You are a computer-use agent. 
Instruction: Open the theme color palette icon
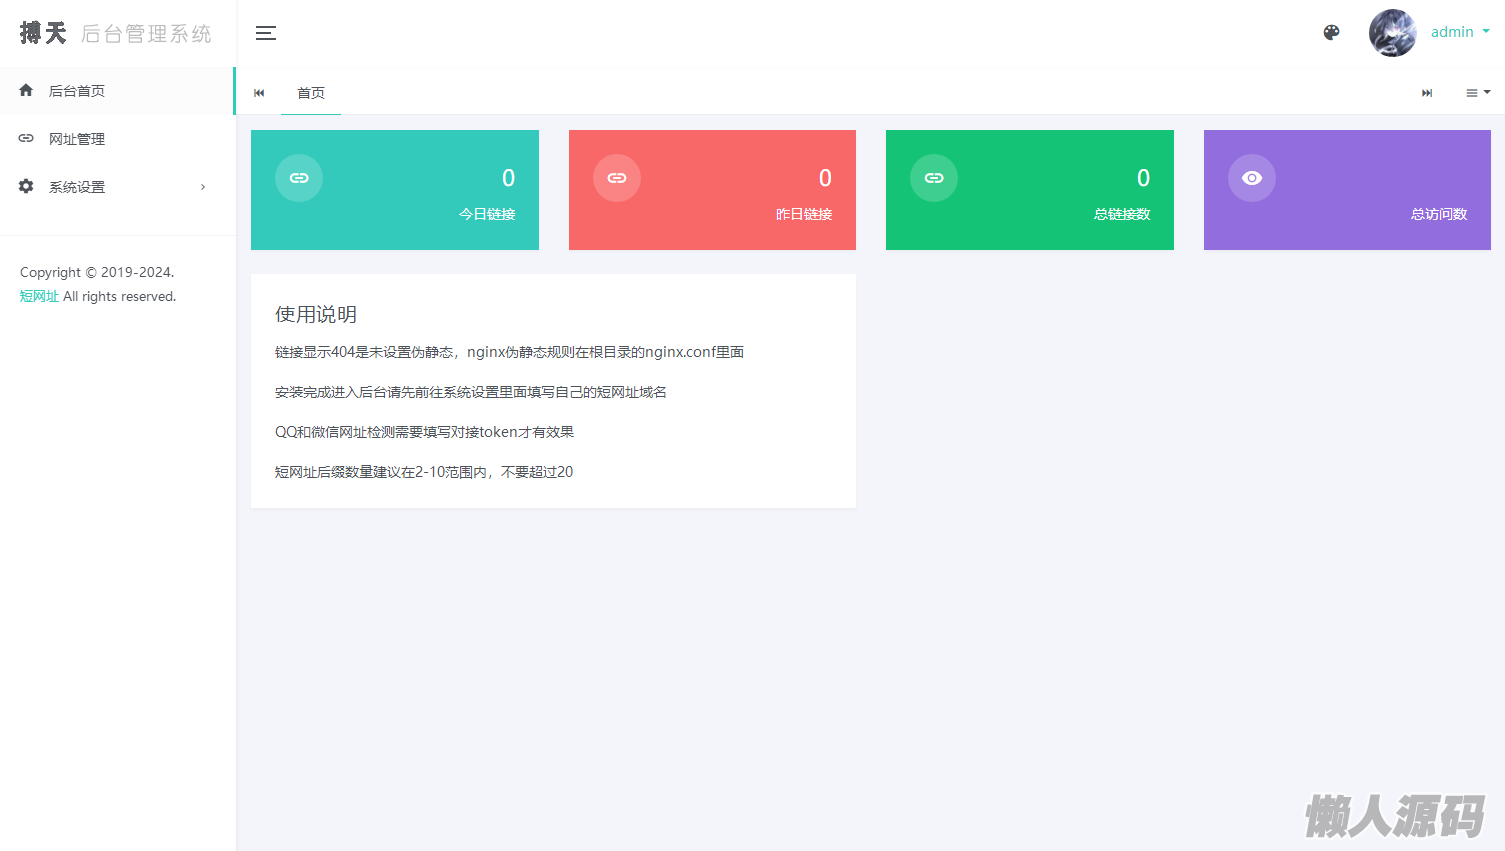click(1331, 33)
